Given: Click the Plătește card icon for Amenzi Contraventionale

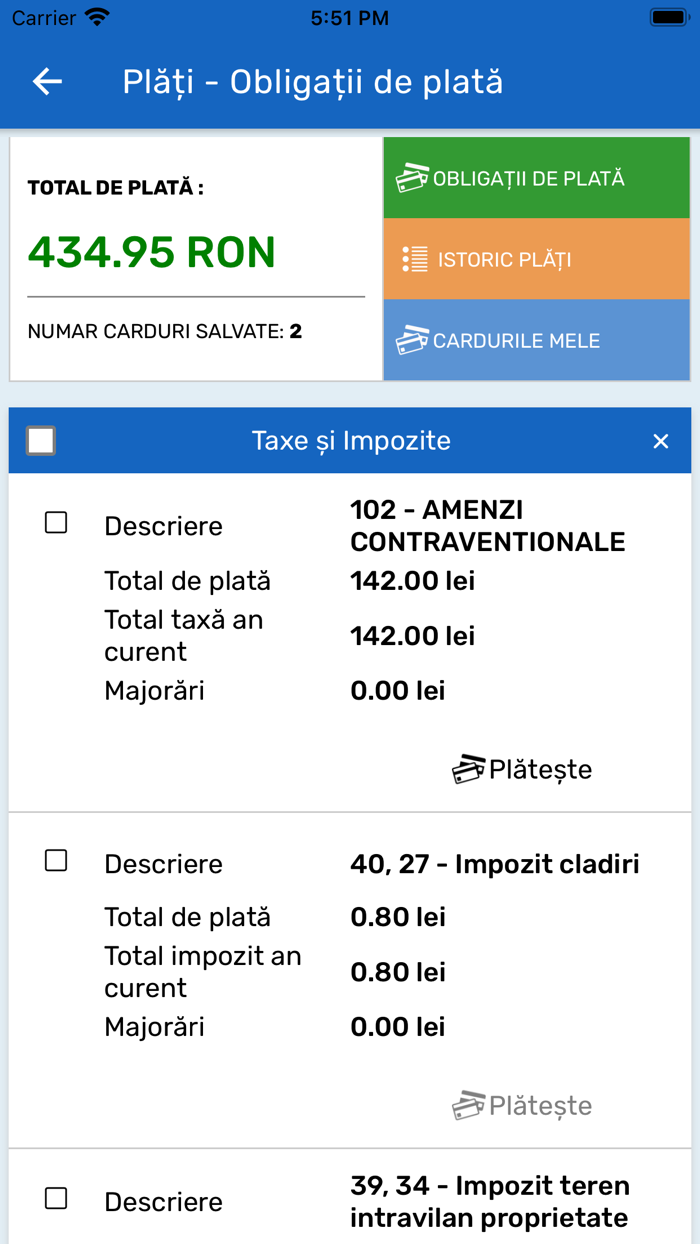Looking at the screenshot, I should (466, 768).
